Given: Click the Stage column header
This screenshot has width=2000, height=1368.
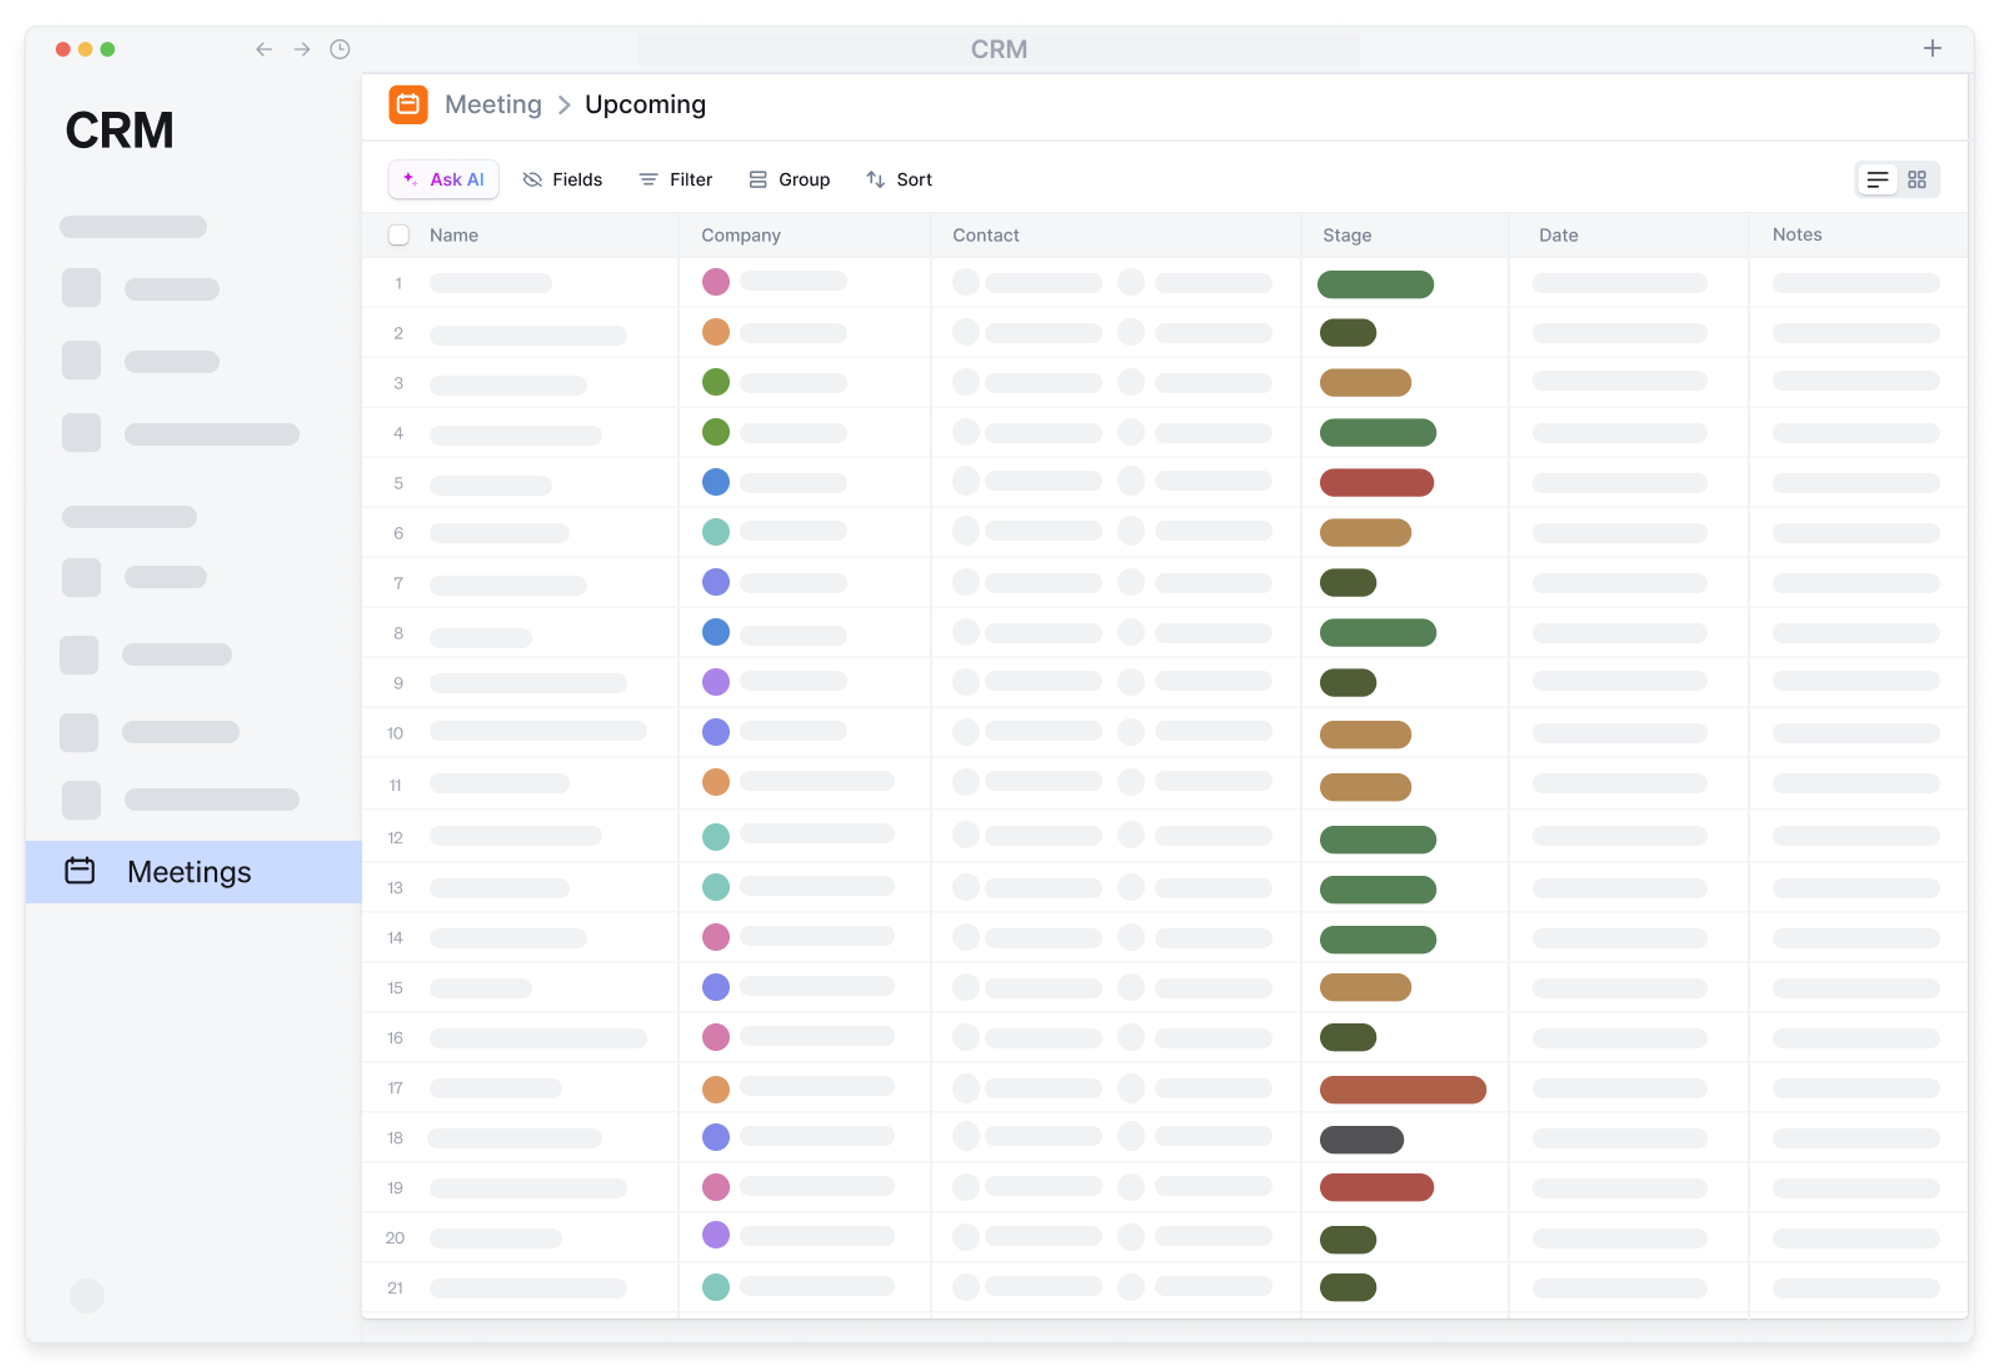Looking at the screenshot, I should (x=1346, y=235).
